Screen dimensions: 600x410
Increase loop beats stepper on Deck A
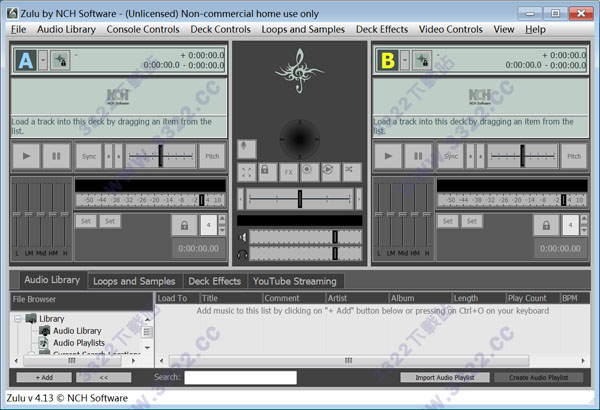click(222, 220)
